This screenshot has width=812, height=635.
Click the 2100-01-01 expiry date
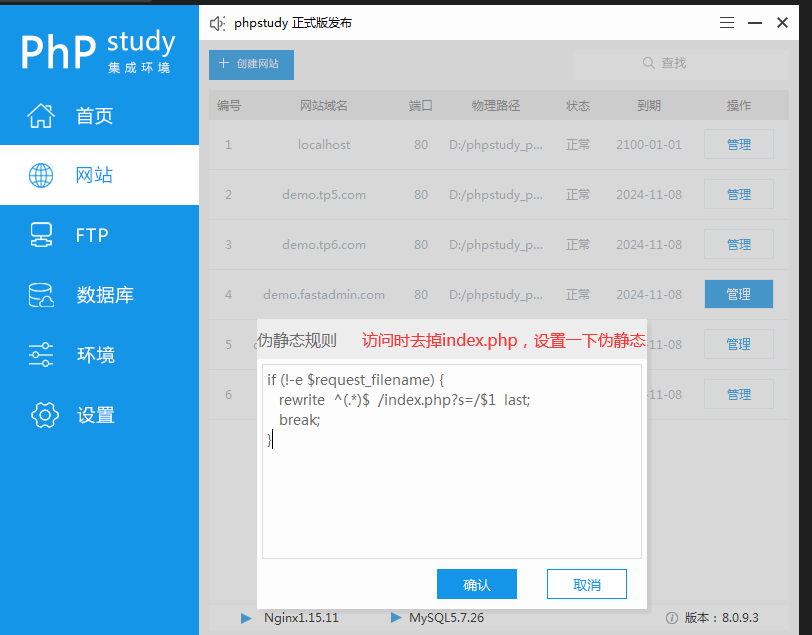(x=649, y=145)
